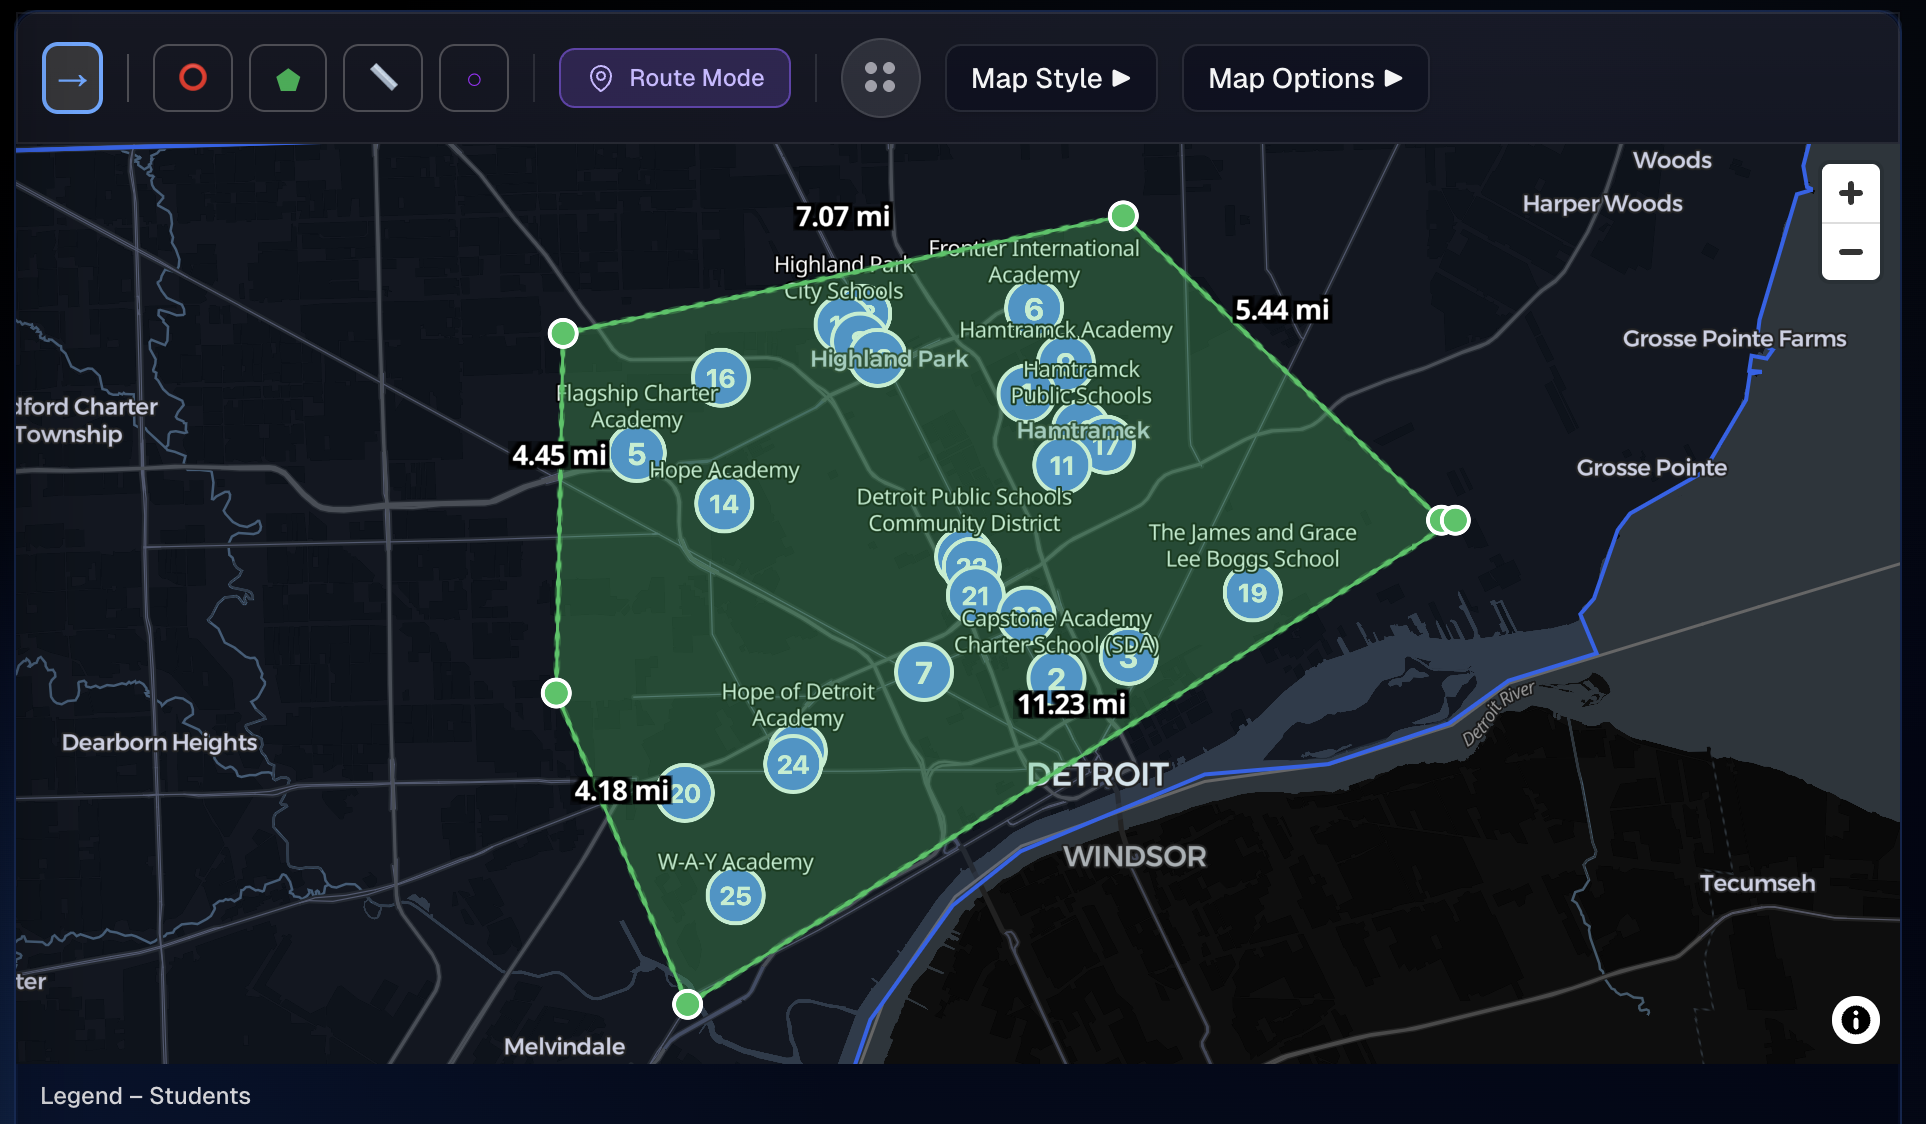The image size is (1926, 1124).
Task: Toggle Route Mode on
Action: [674, 77]
